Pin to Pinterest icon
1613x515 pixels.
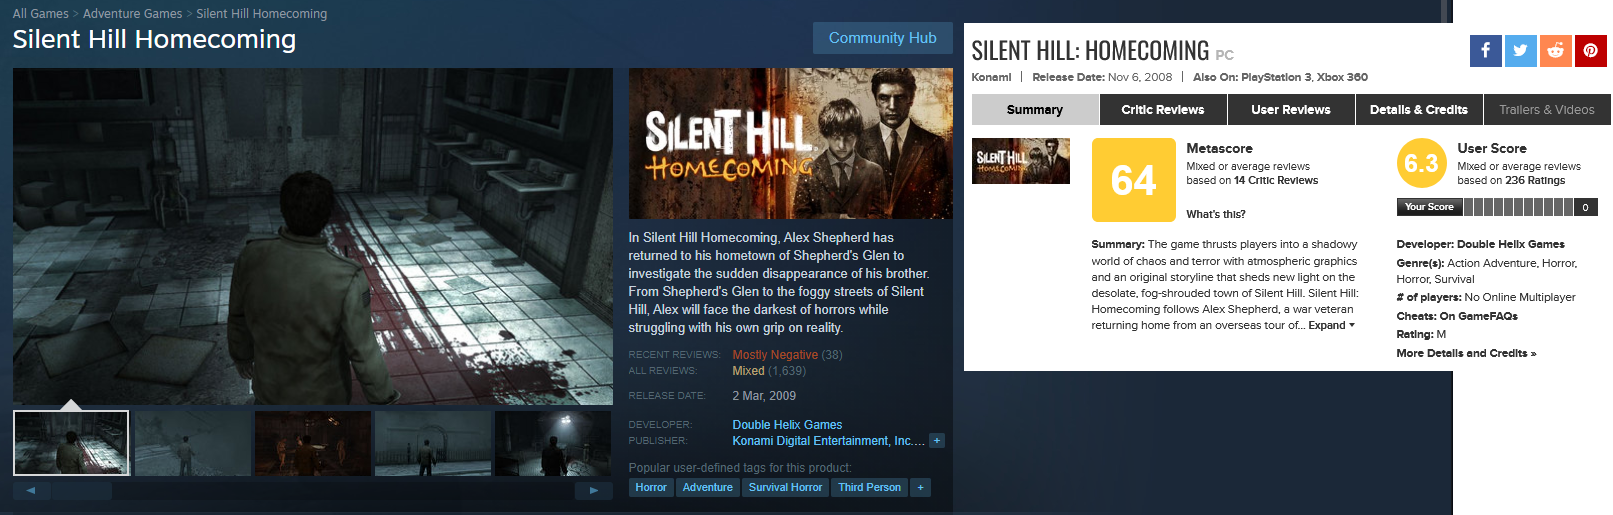(1590, 51)
